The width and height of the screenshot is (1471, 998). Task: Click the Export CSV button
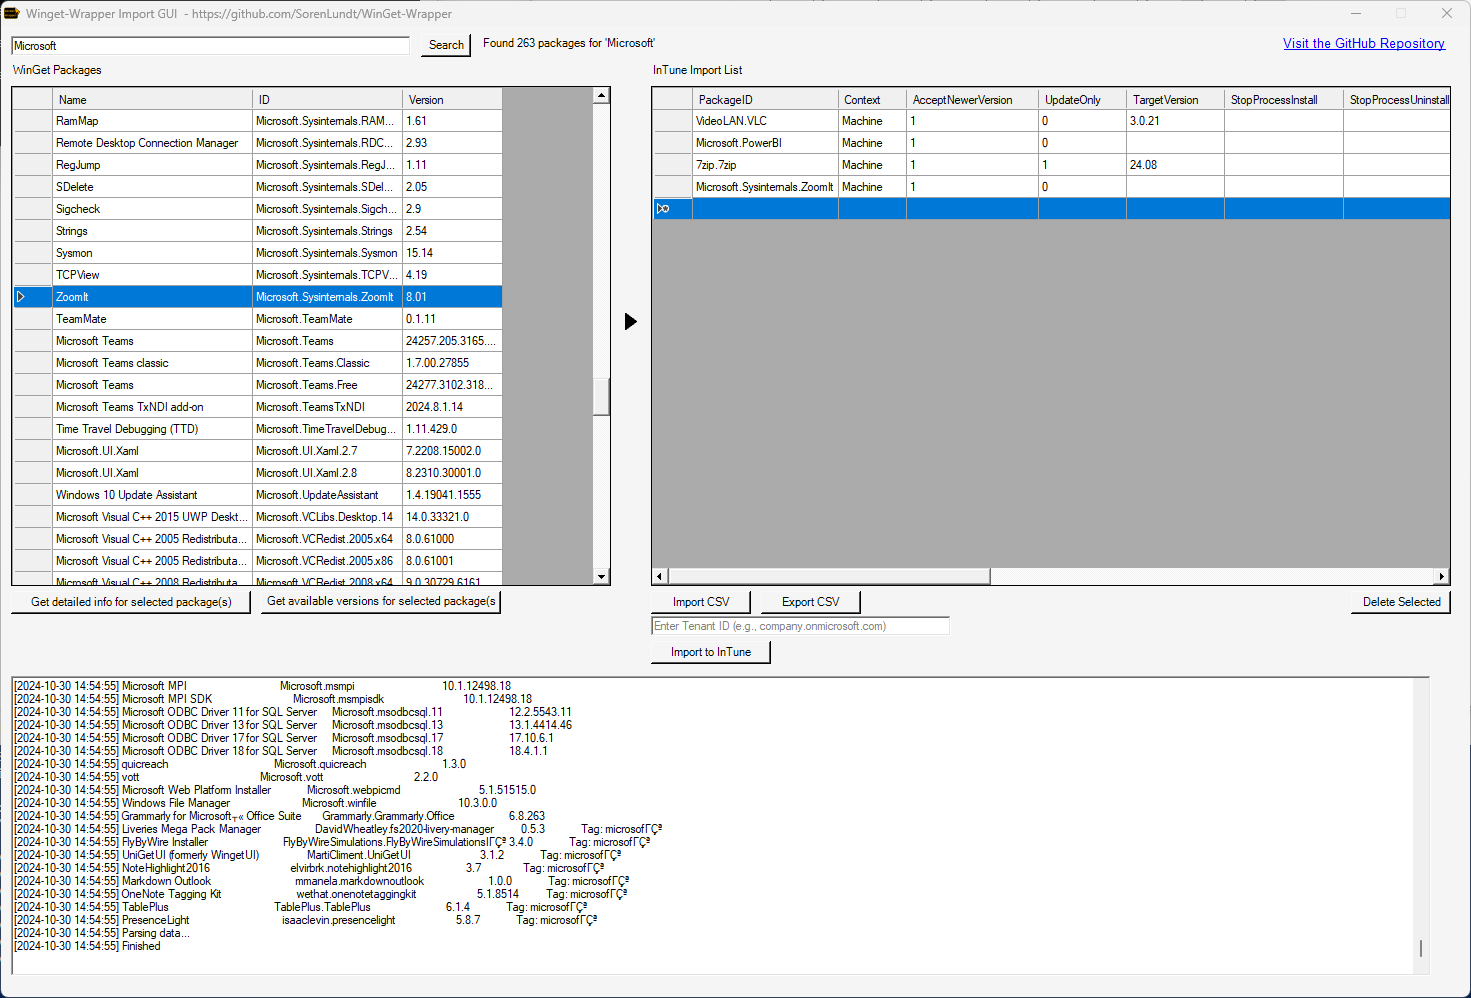pos(811,602)
